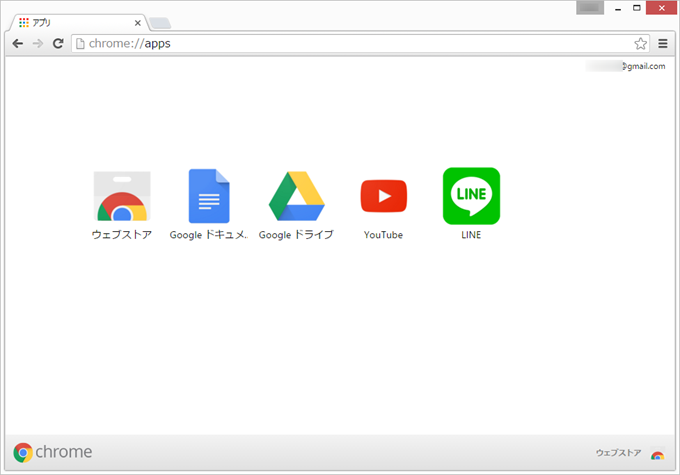Open ウェブストア link in the footer

pos(618,453)
